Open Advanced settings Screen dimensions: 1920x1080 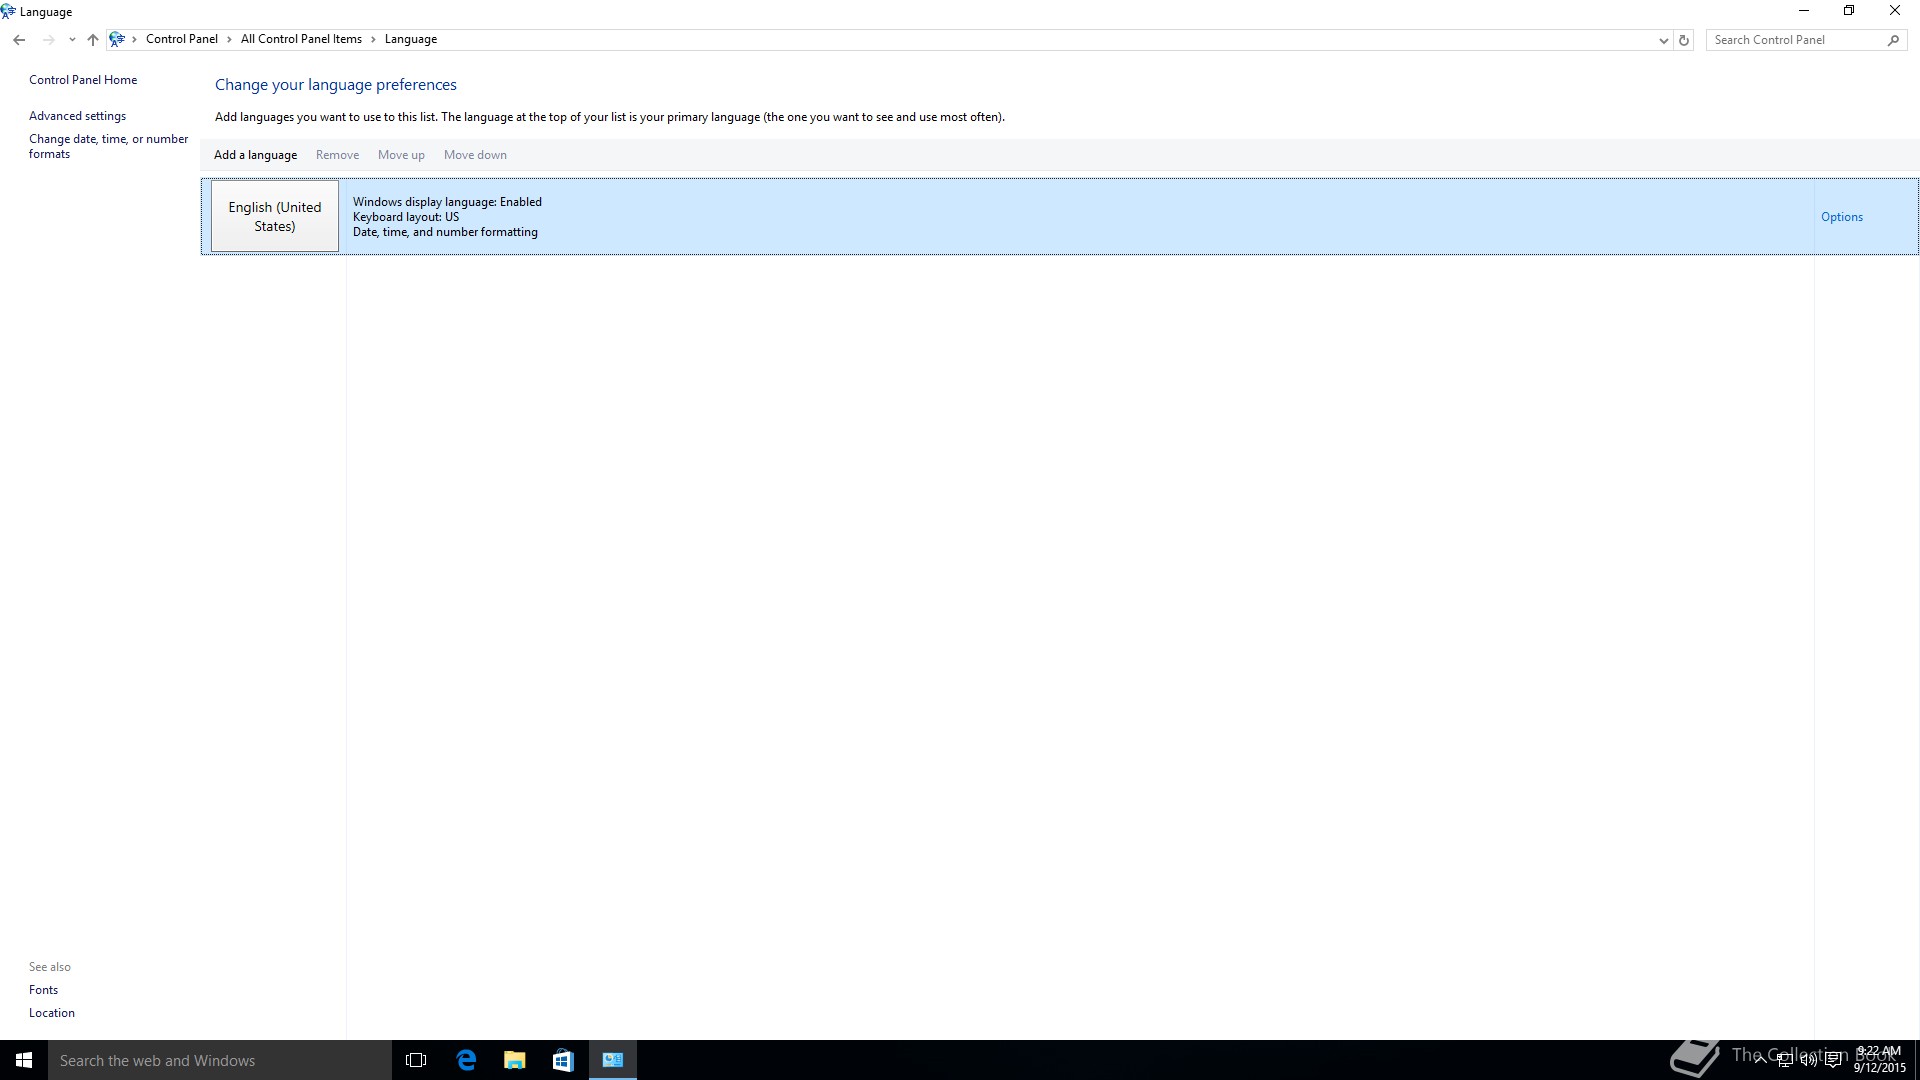click(x=77, y=116)
